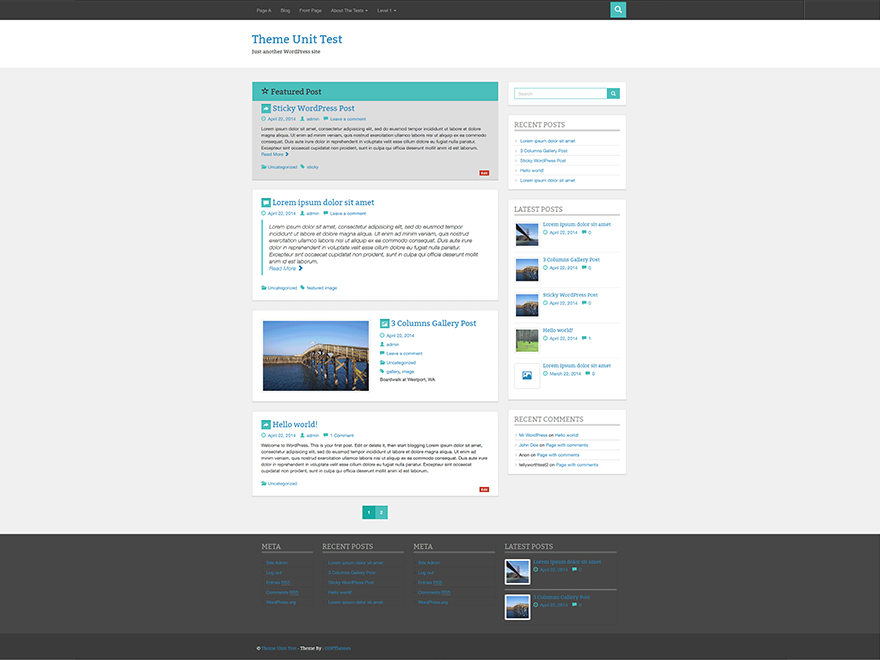Image resolution: width=880 pixels, height=660 pixels.
Task: Expand the Level 1 dropdown menu
Action: tap(386, 10)
